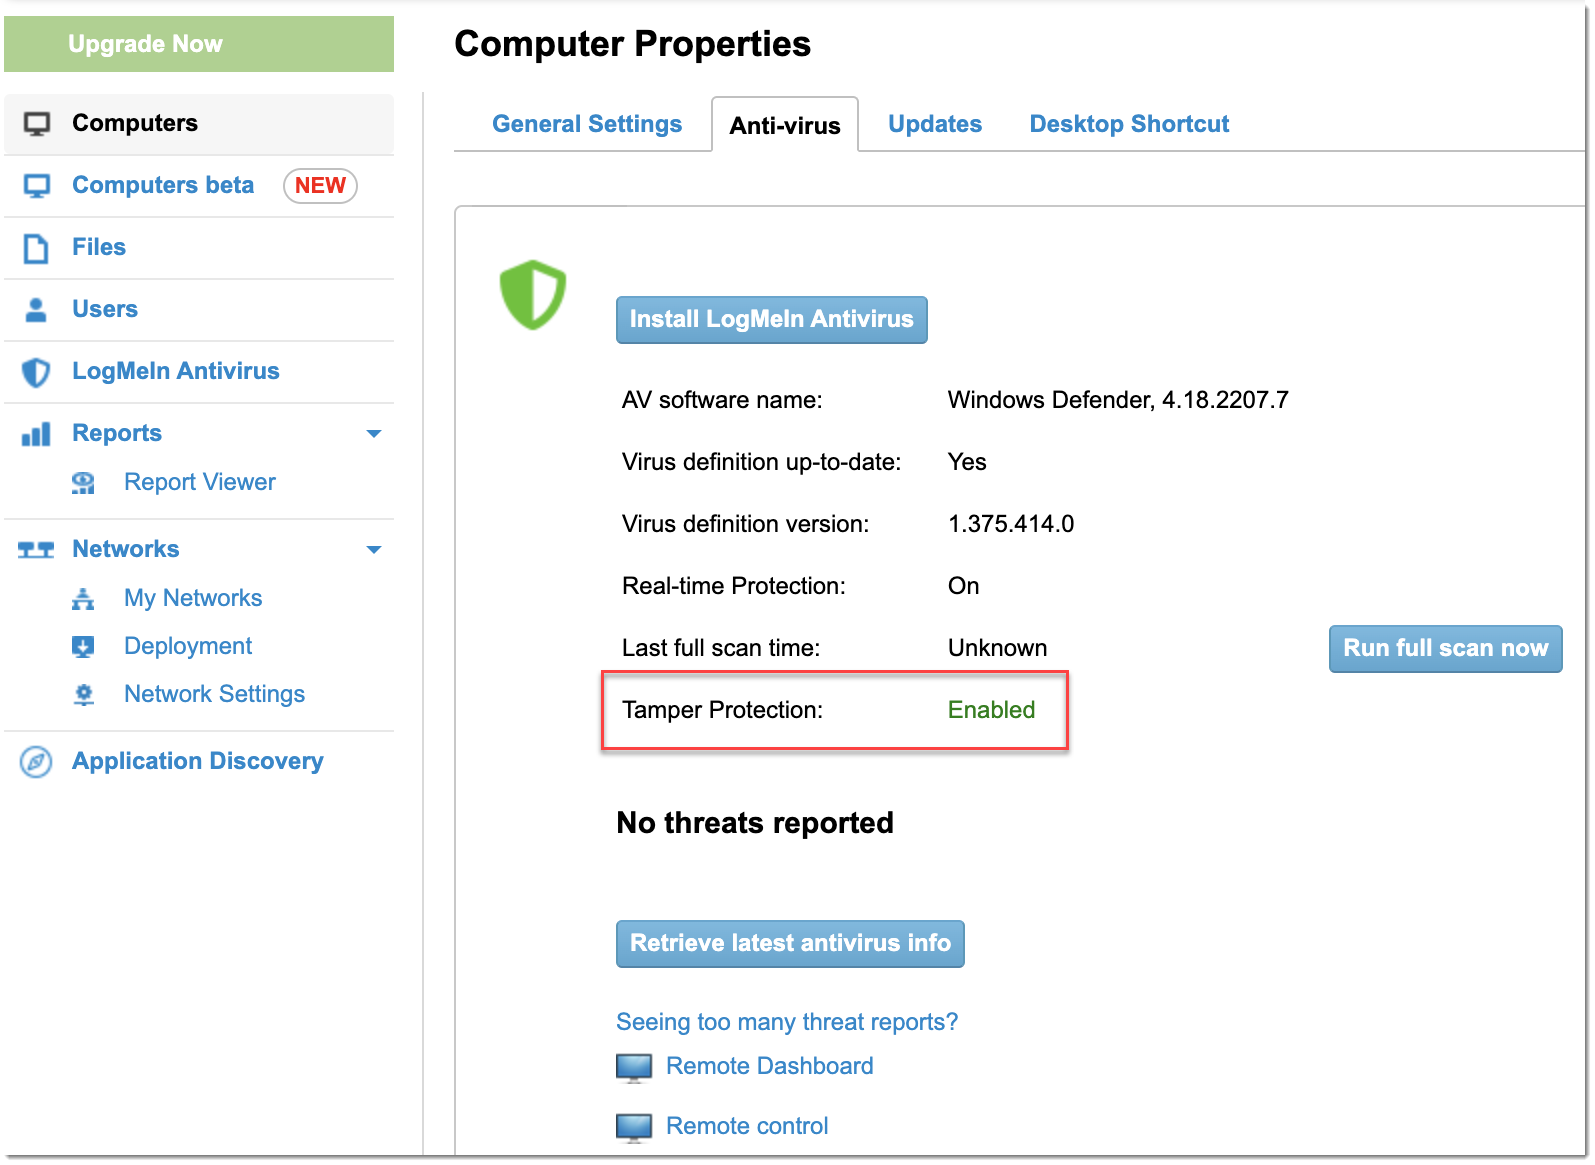Open Networks section label
This screenshot has height=1165, width=1595.
pos(126,549)
